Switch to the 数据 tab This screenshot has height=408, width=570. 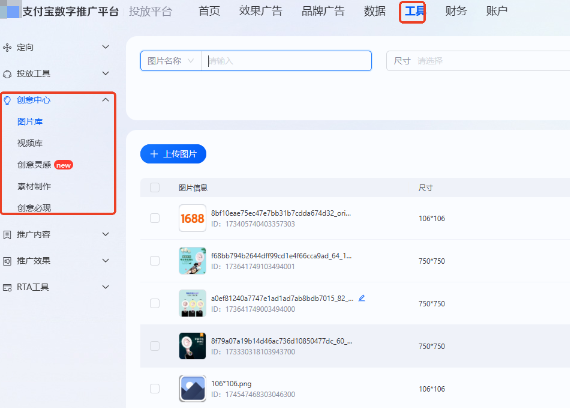pyautogui.click(x=374, y=11)
